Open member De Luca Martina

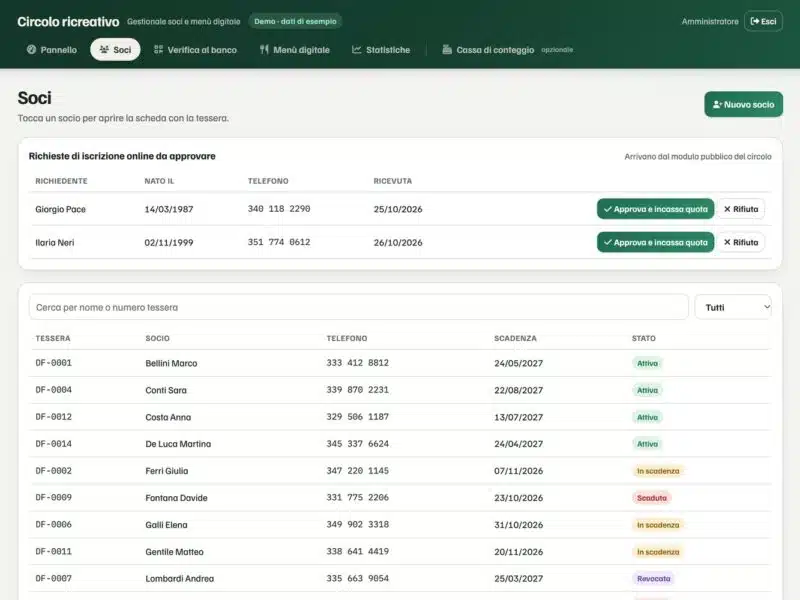coord(400,444)
